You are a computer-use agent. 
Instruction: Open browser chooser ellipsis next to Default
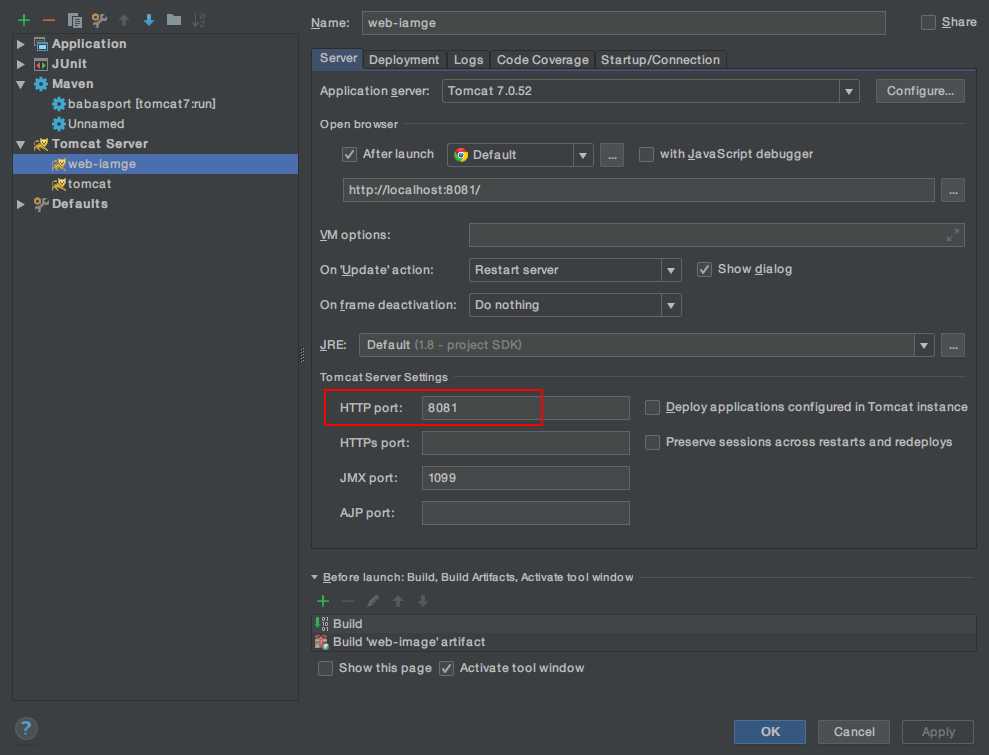point(612,155)
